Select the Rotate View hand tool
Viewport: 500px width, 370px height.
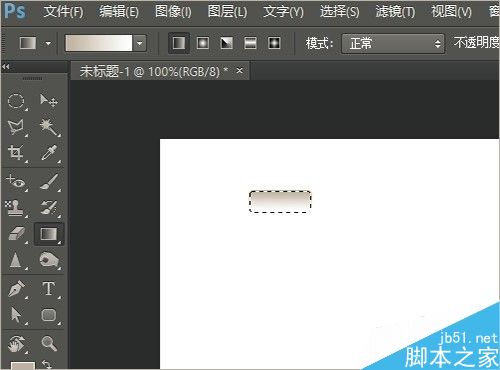click(16, 343)
